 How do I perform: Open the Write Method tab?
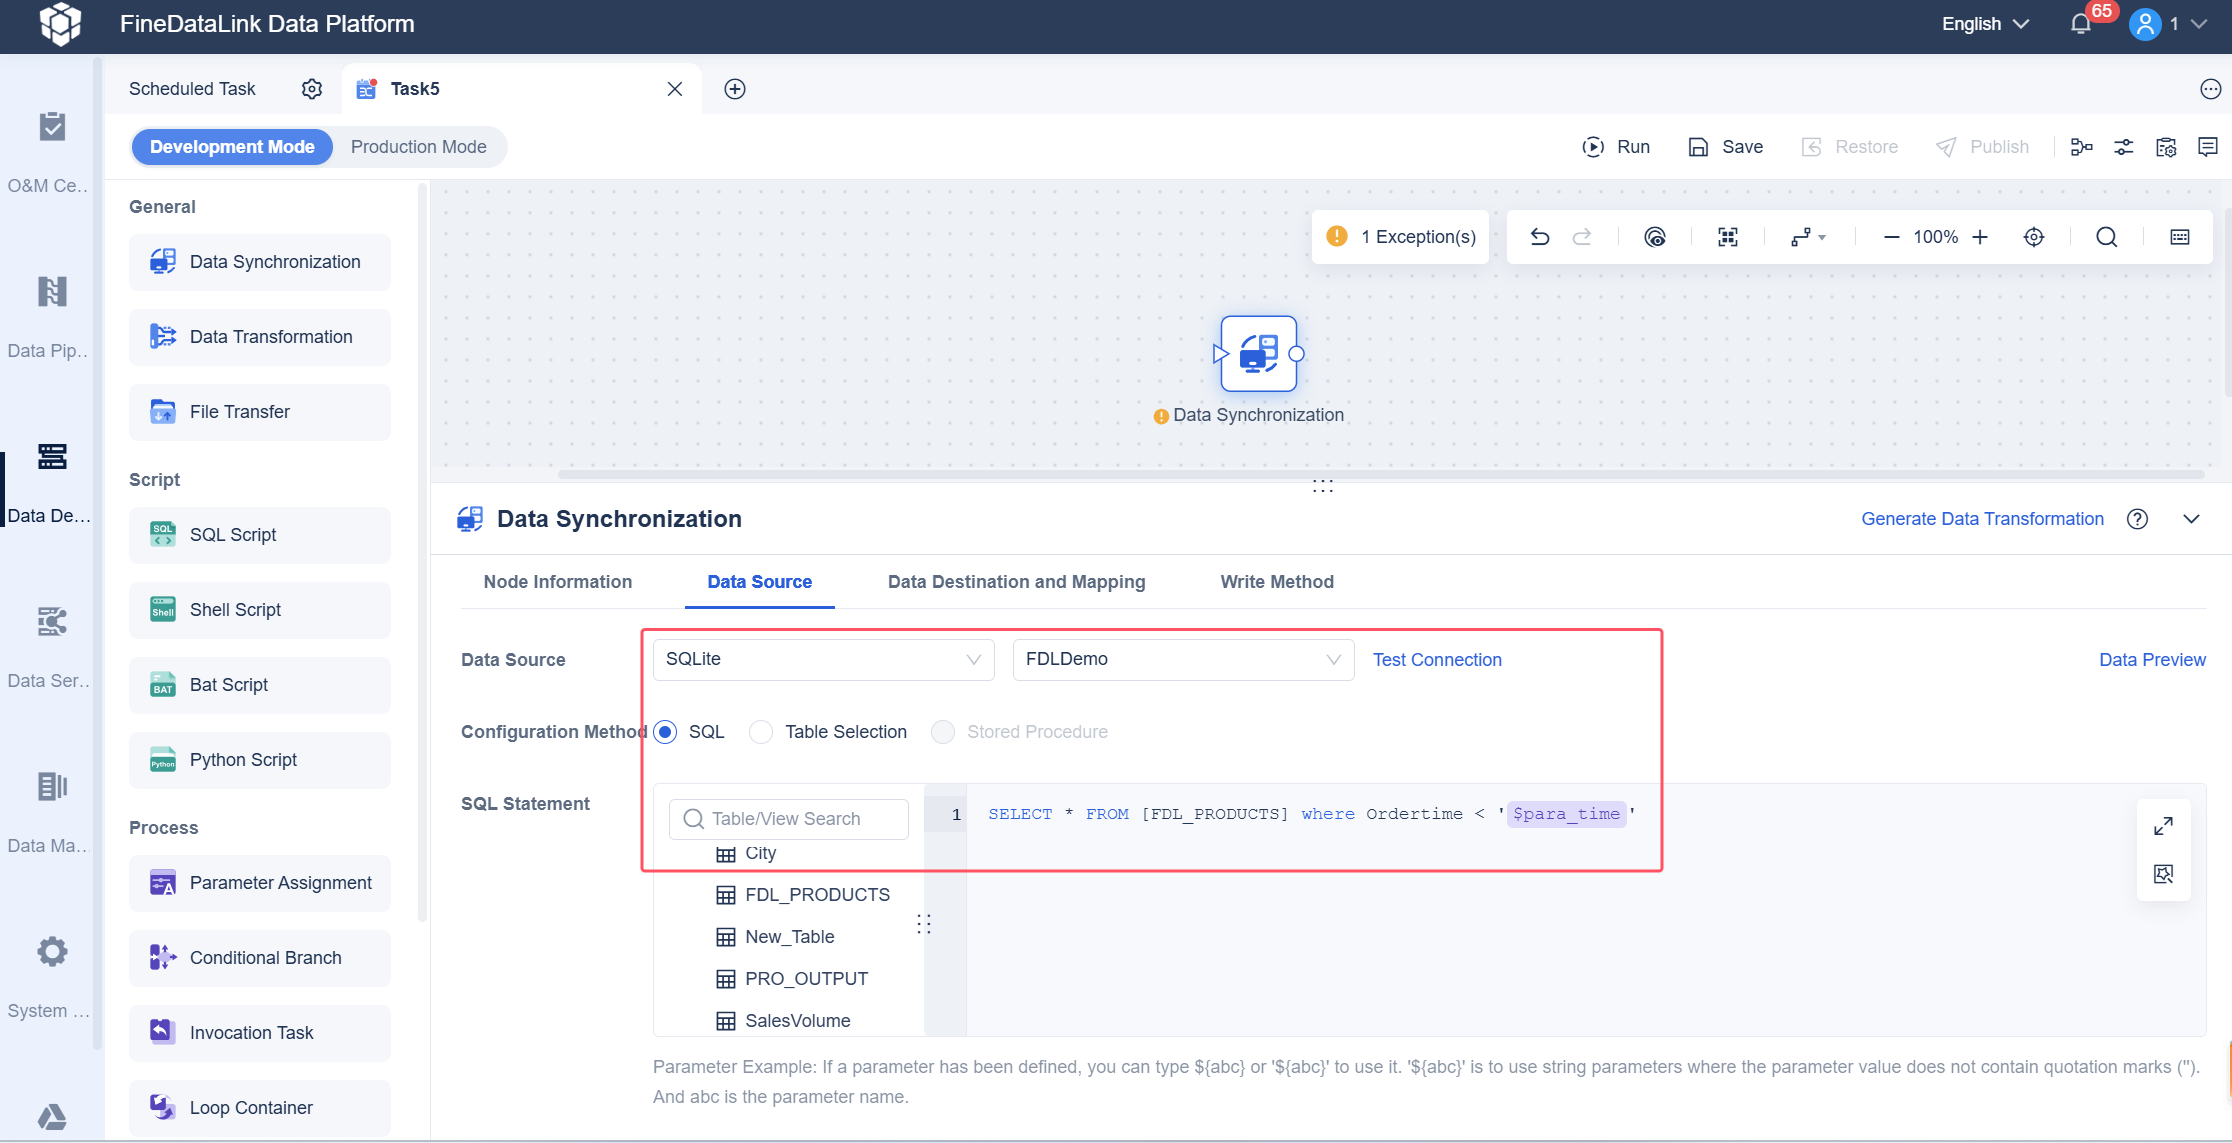(1276, 582)
